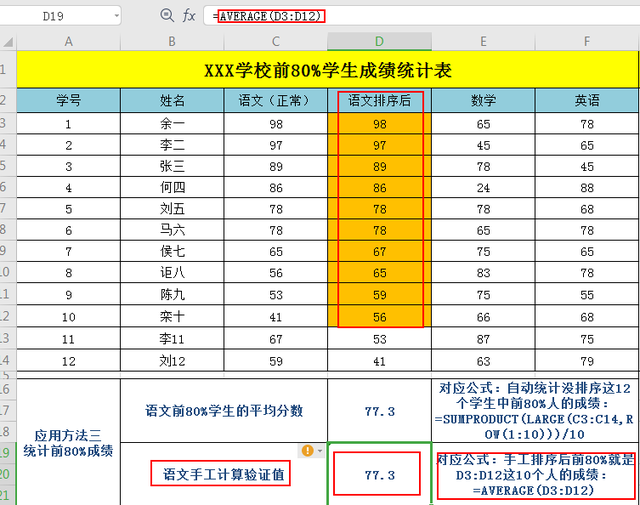This screenshot has height=505, width=640.
Task: Select the name cell 栾十
Action: 172,316
